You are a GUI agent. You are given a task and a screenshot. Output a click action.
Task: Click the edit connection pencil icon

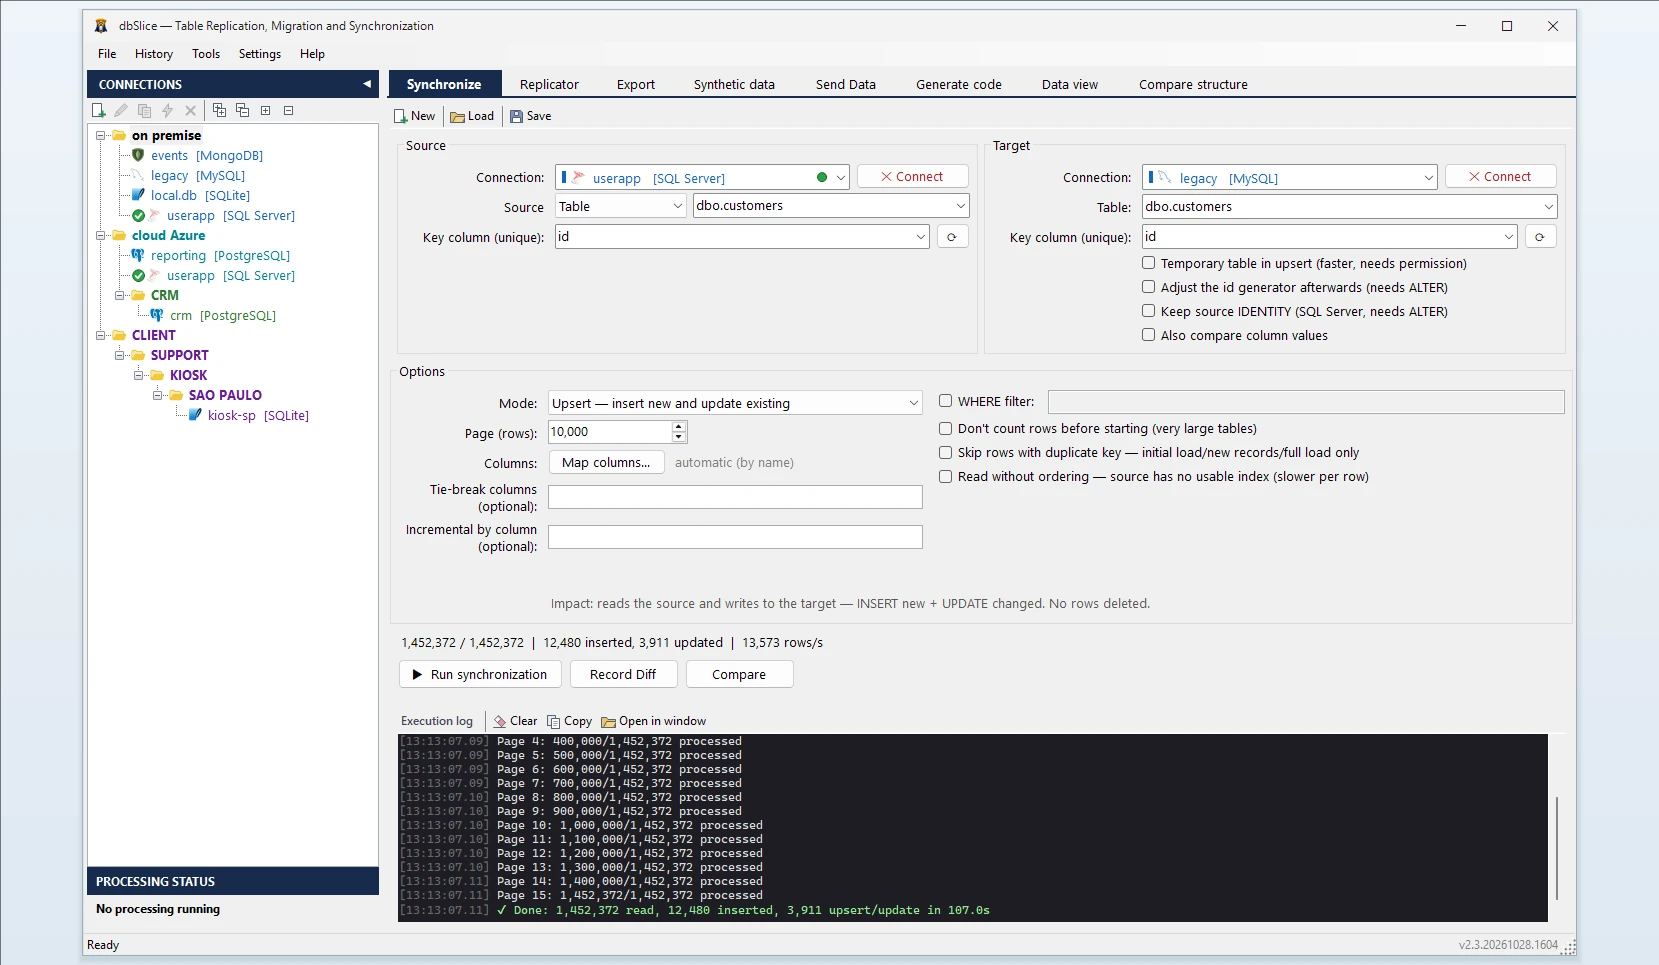pos(121,111)
